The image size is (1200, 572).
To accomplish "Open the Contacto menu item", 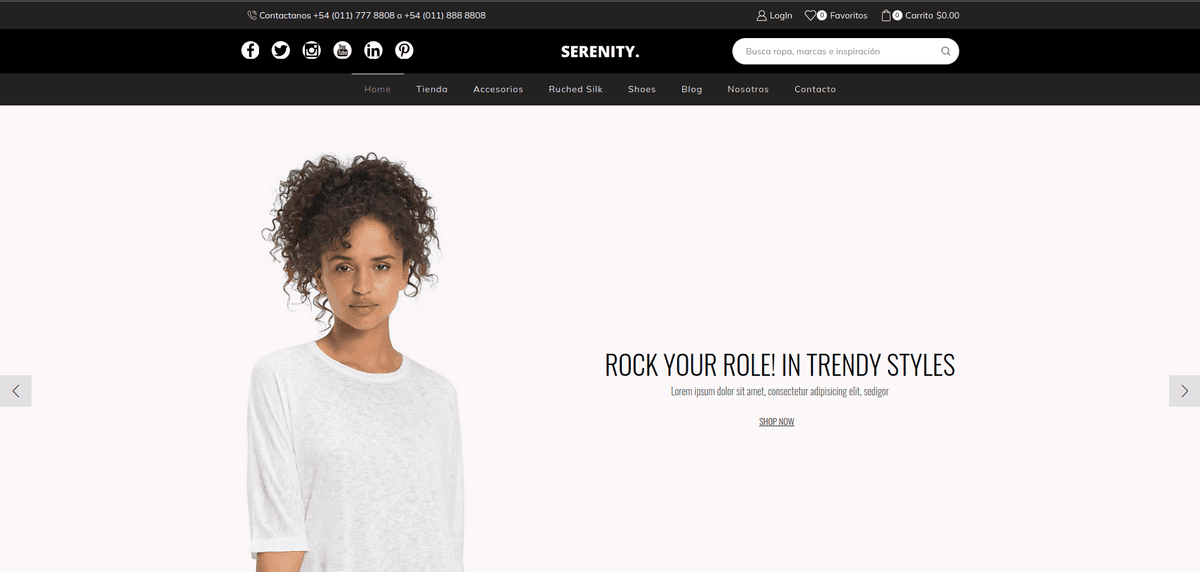I will (x=815, y=89).
